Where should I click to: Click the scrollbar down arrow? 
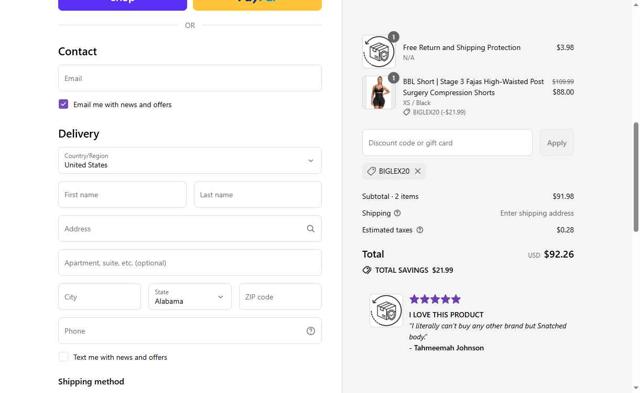tap(636, 388)
